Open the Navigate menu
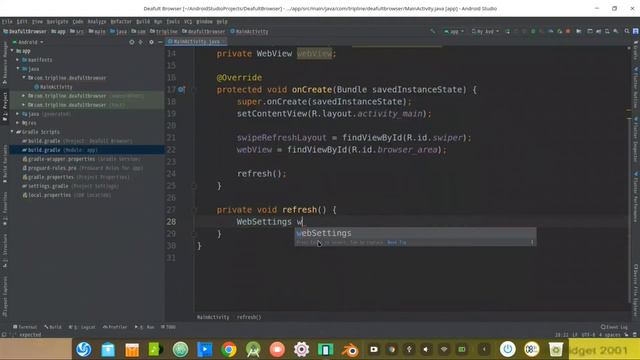The height and width of the screenshot is (360, 640). (x=57, y=22)
